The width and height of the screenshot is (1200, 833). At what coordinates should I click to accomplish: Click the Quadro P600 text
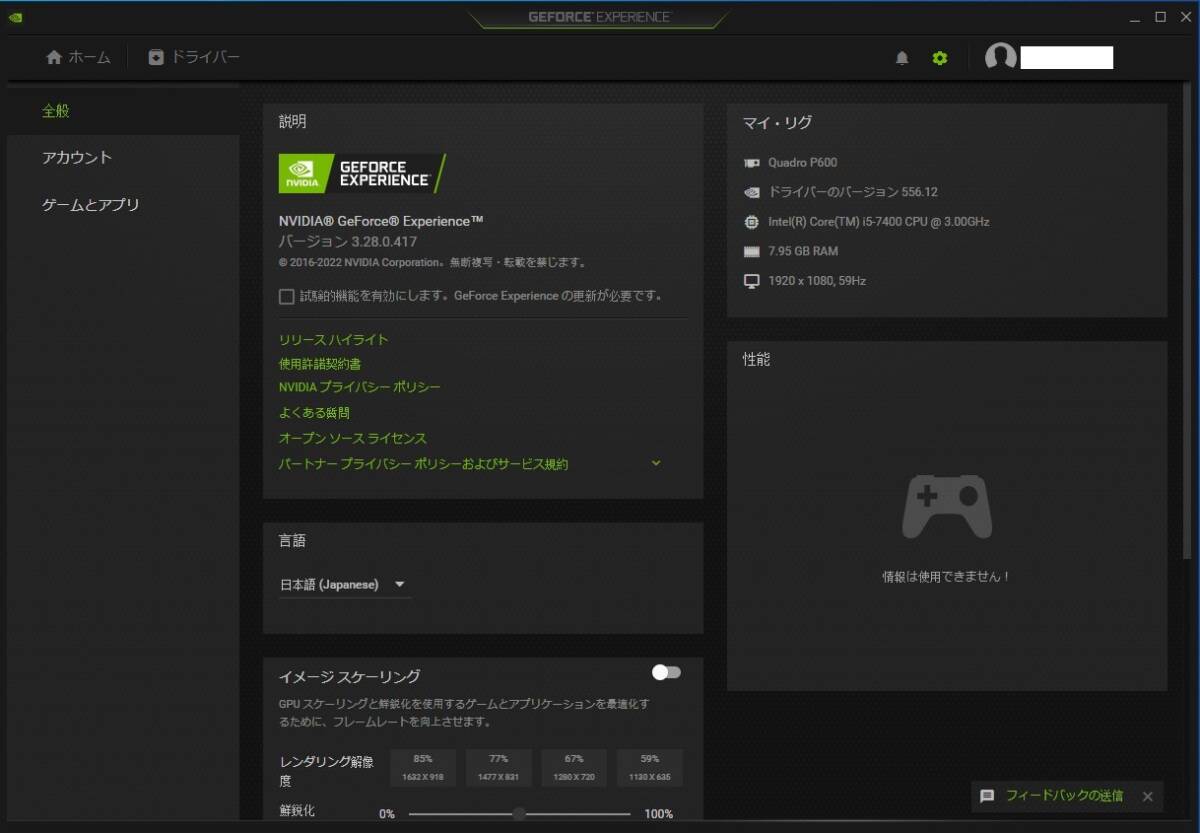coord(803,162)
